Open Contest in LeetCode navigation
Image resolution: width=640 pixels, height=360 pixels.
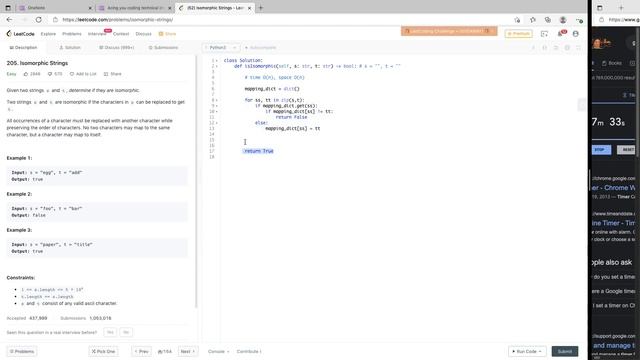pyautogui.click(x=121, y=34)
